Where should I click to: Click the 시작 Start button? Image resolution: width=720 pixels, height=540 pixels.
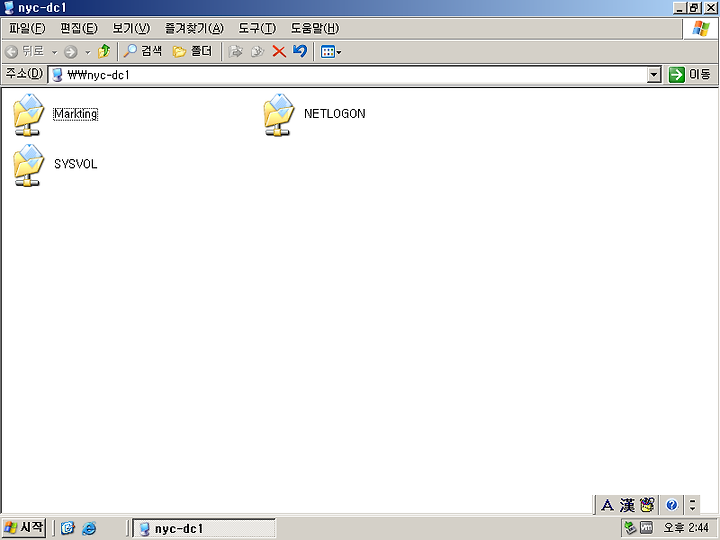pos(24,527)
